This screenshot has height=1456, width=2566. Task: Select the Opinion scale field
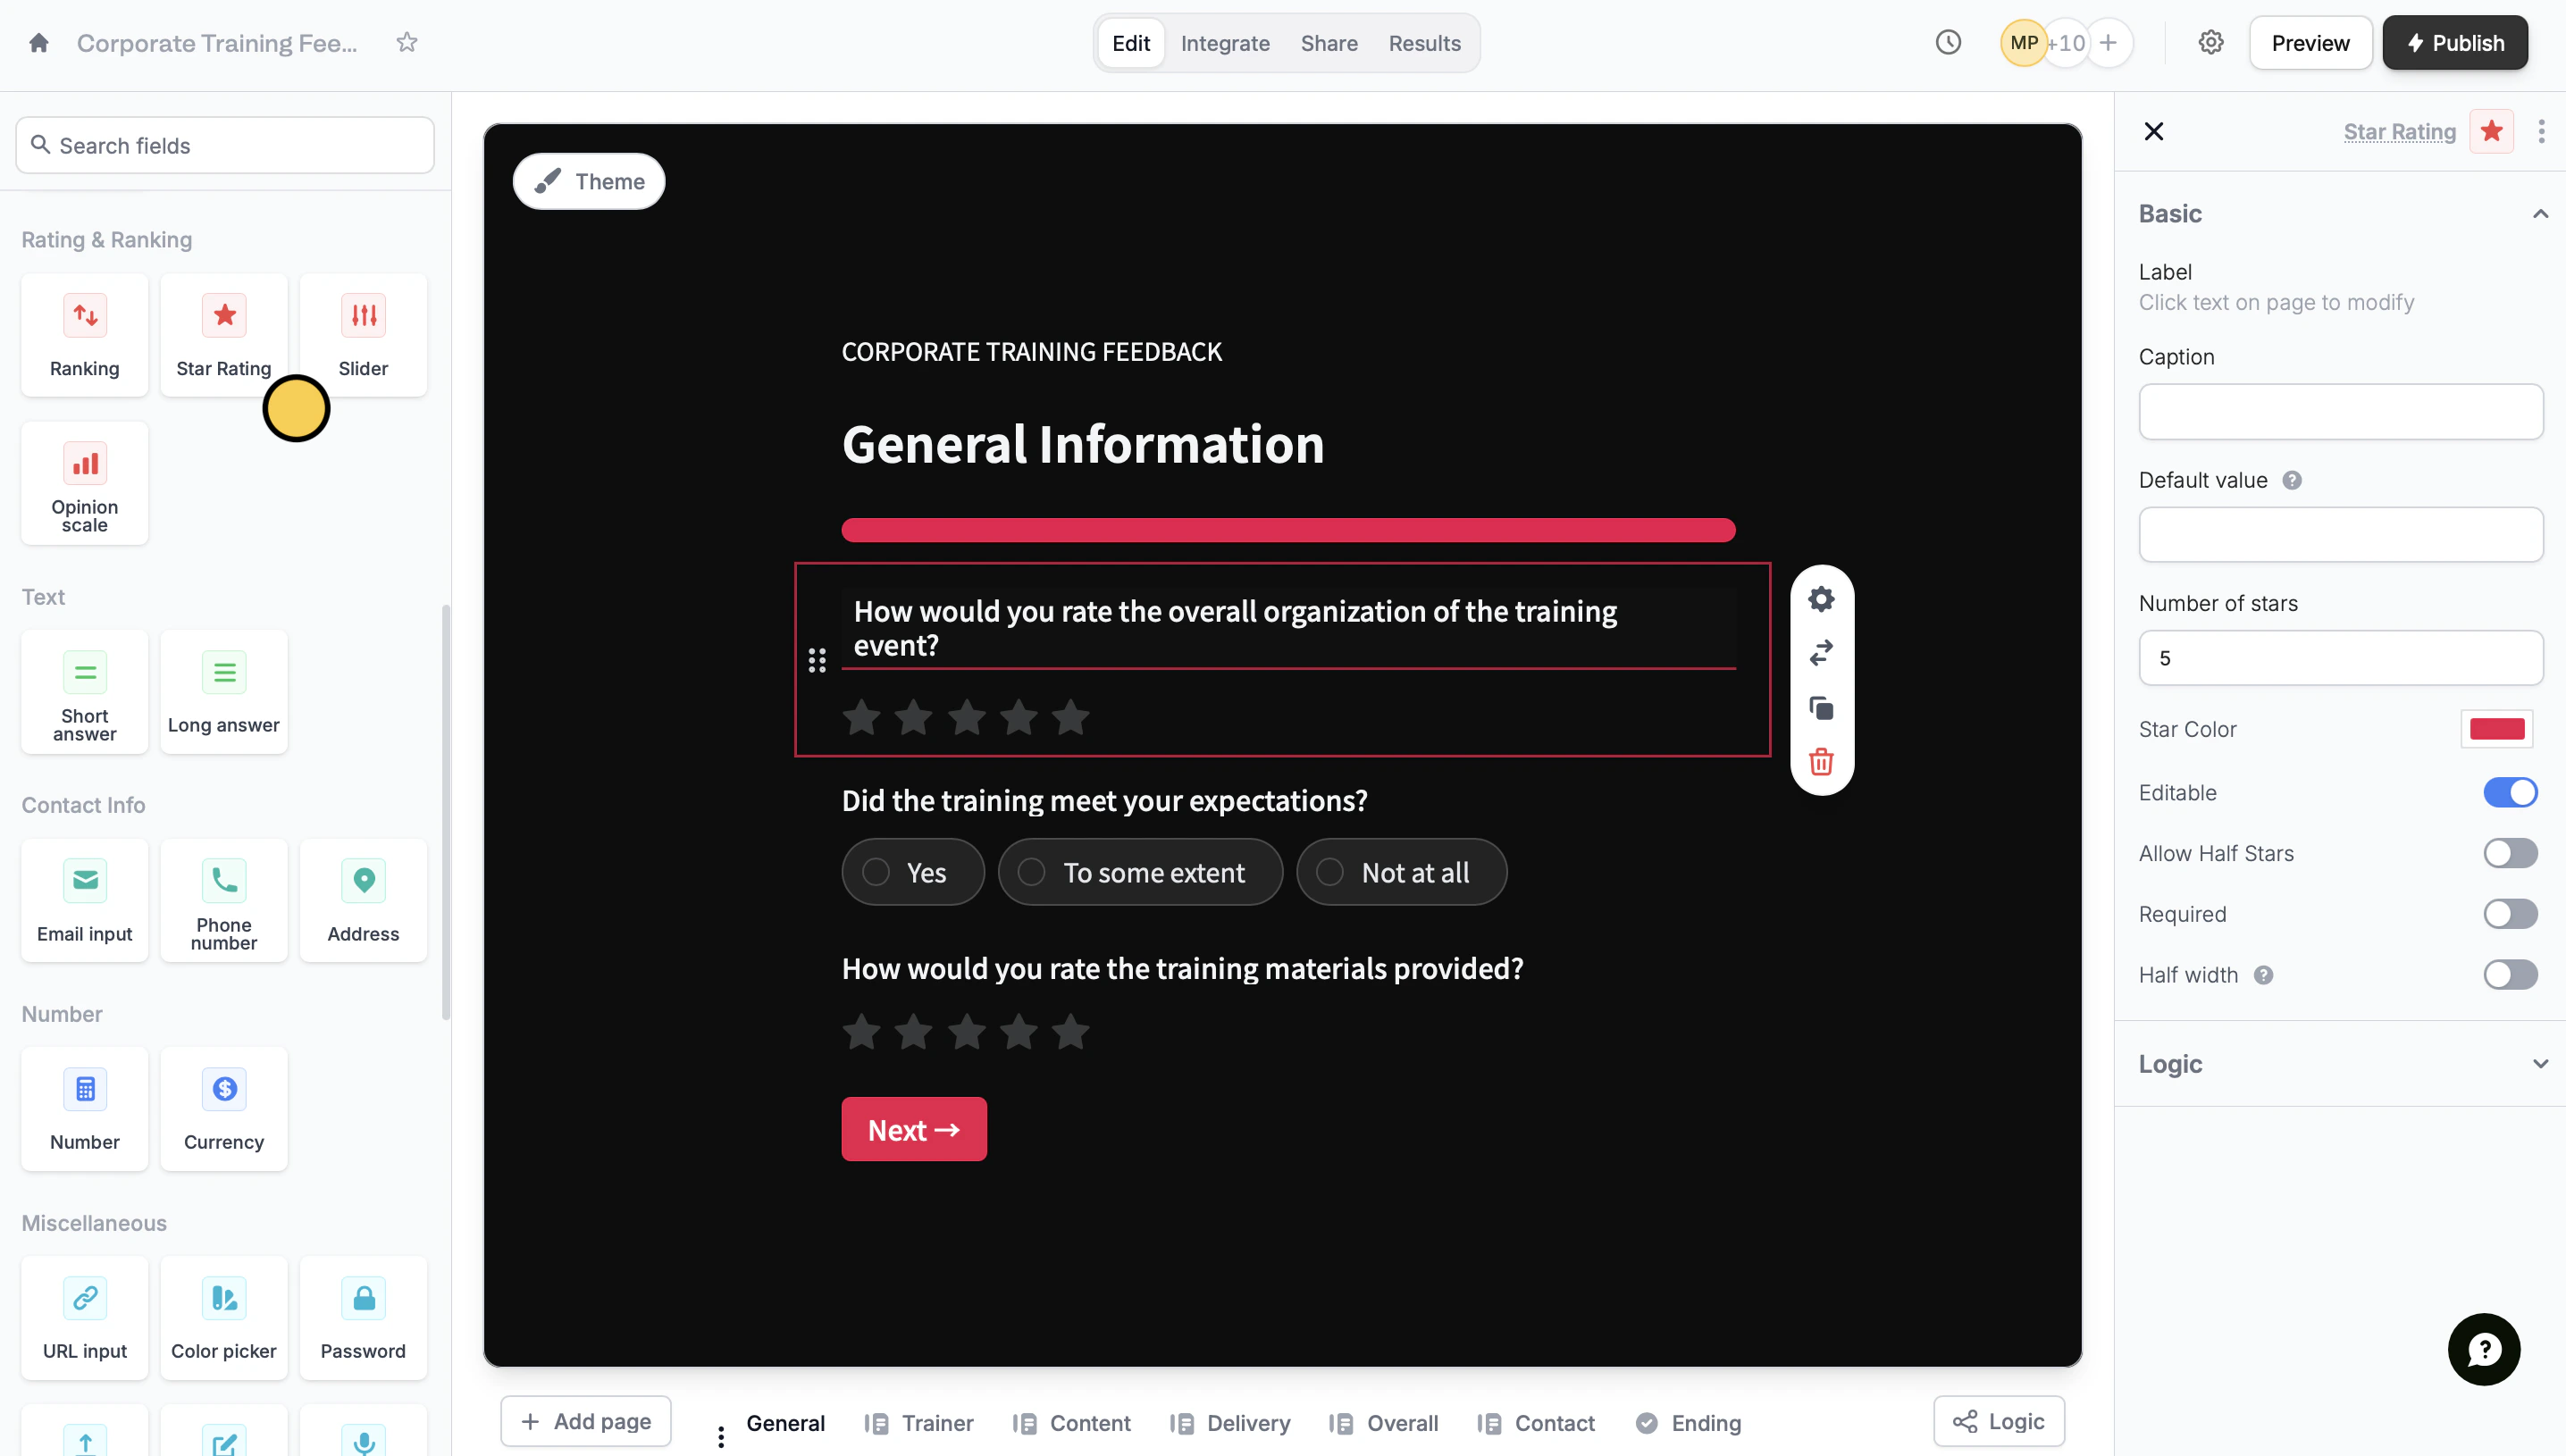(84, 484)
